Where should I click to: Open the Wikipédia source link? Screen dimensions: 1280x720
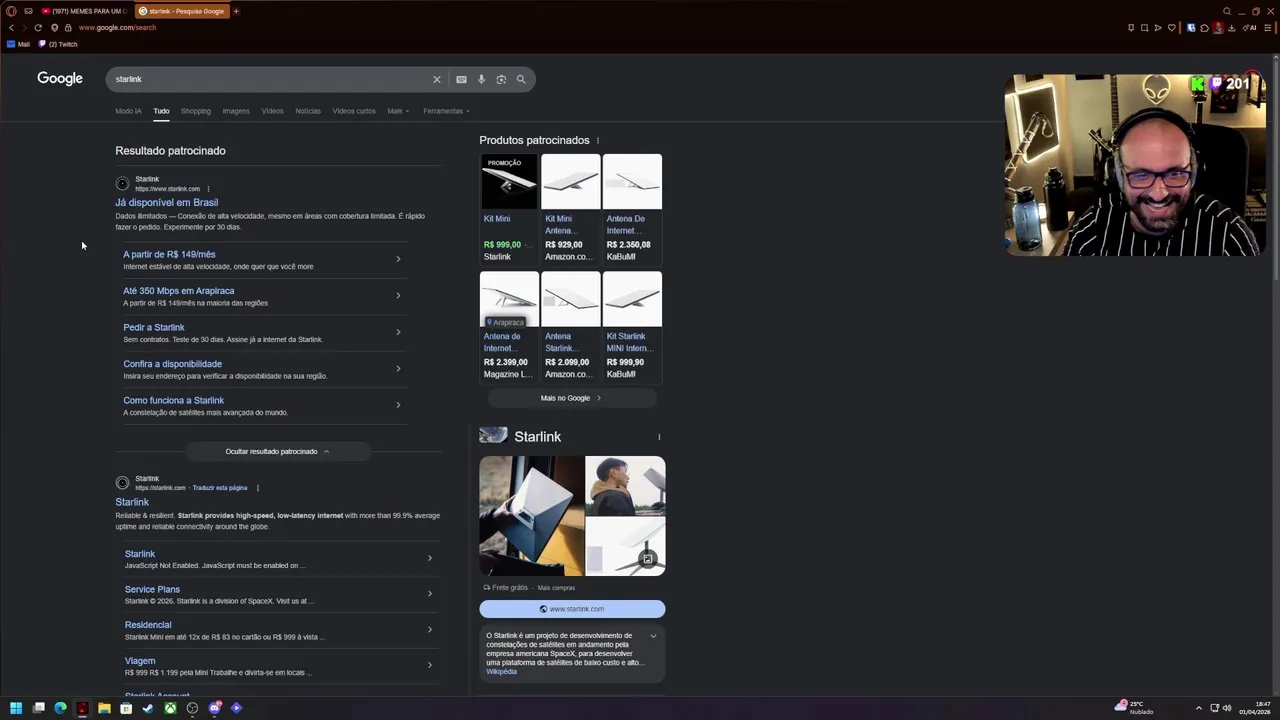501,672
